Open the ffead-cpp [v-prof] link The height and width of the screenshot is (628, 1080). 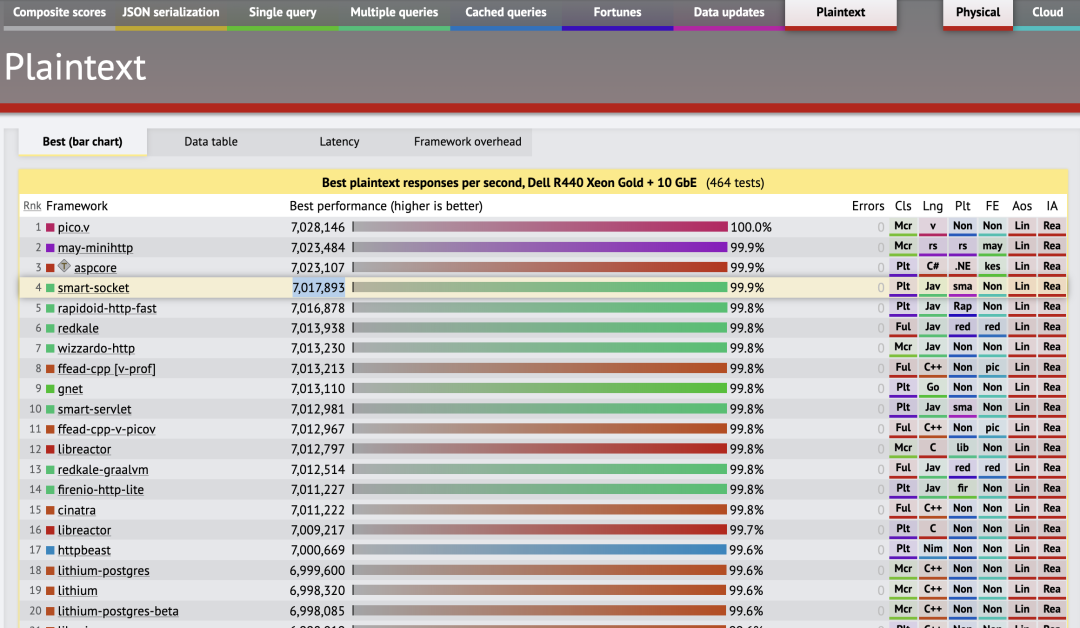coord(106,368)
